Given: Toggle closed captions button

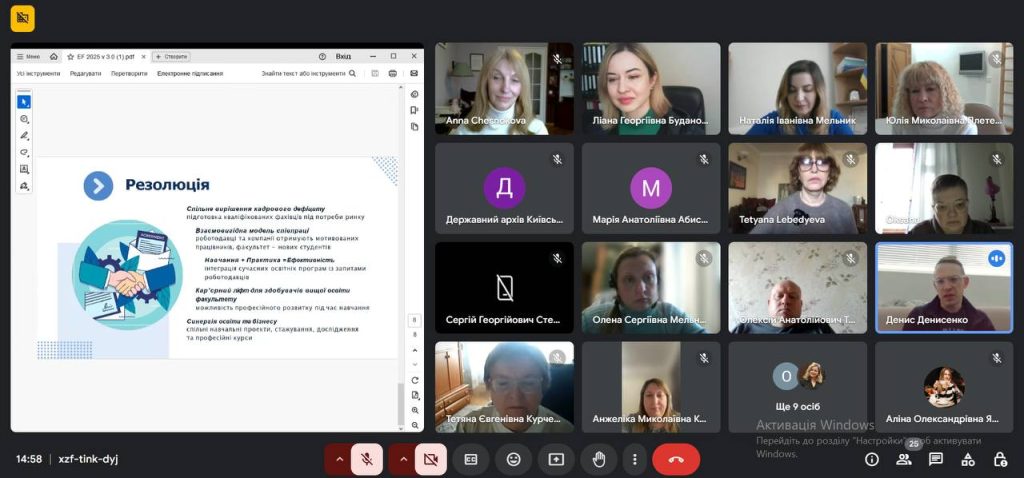Looking at the screenshot, I should point(471,459).
